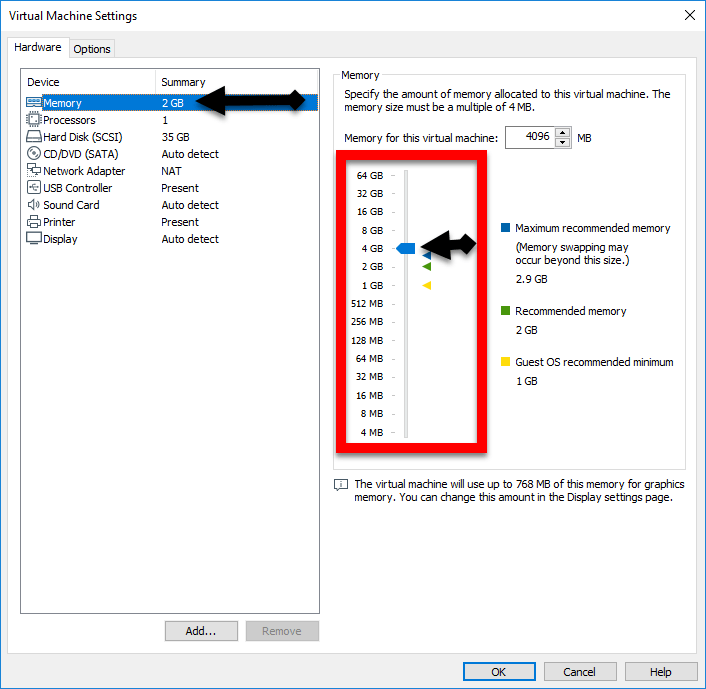Screen dimensions: 706x689
Task: Click the memory size input field
Action: (x=529, y=137)
